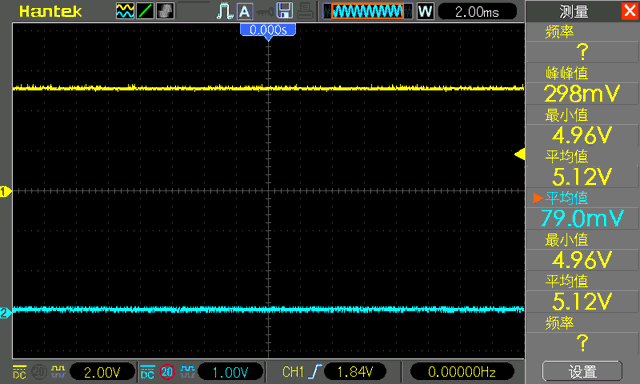
Task: Click the CH1 yellow DC coupling icon
Action: tap(20, 372)
